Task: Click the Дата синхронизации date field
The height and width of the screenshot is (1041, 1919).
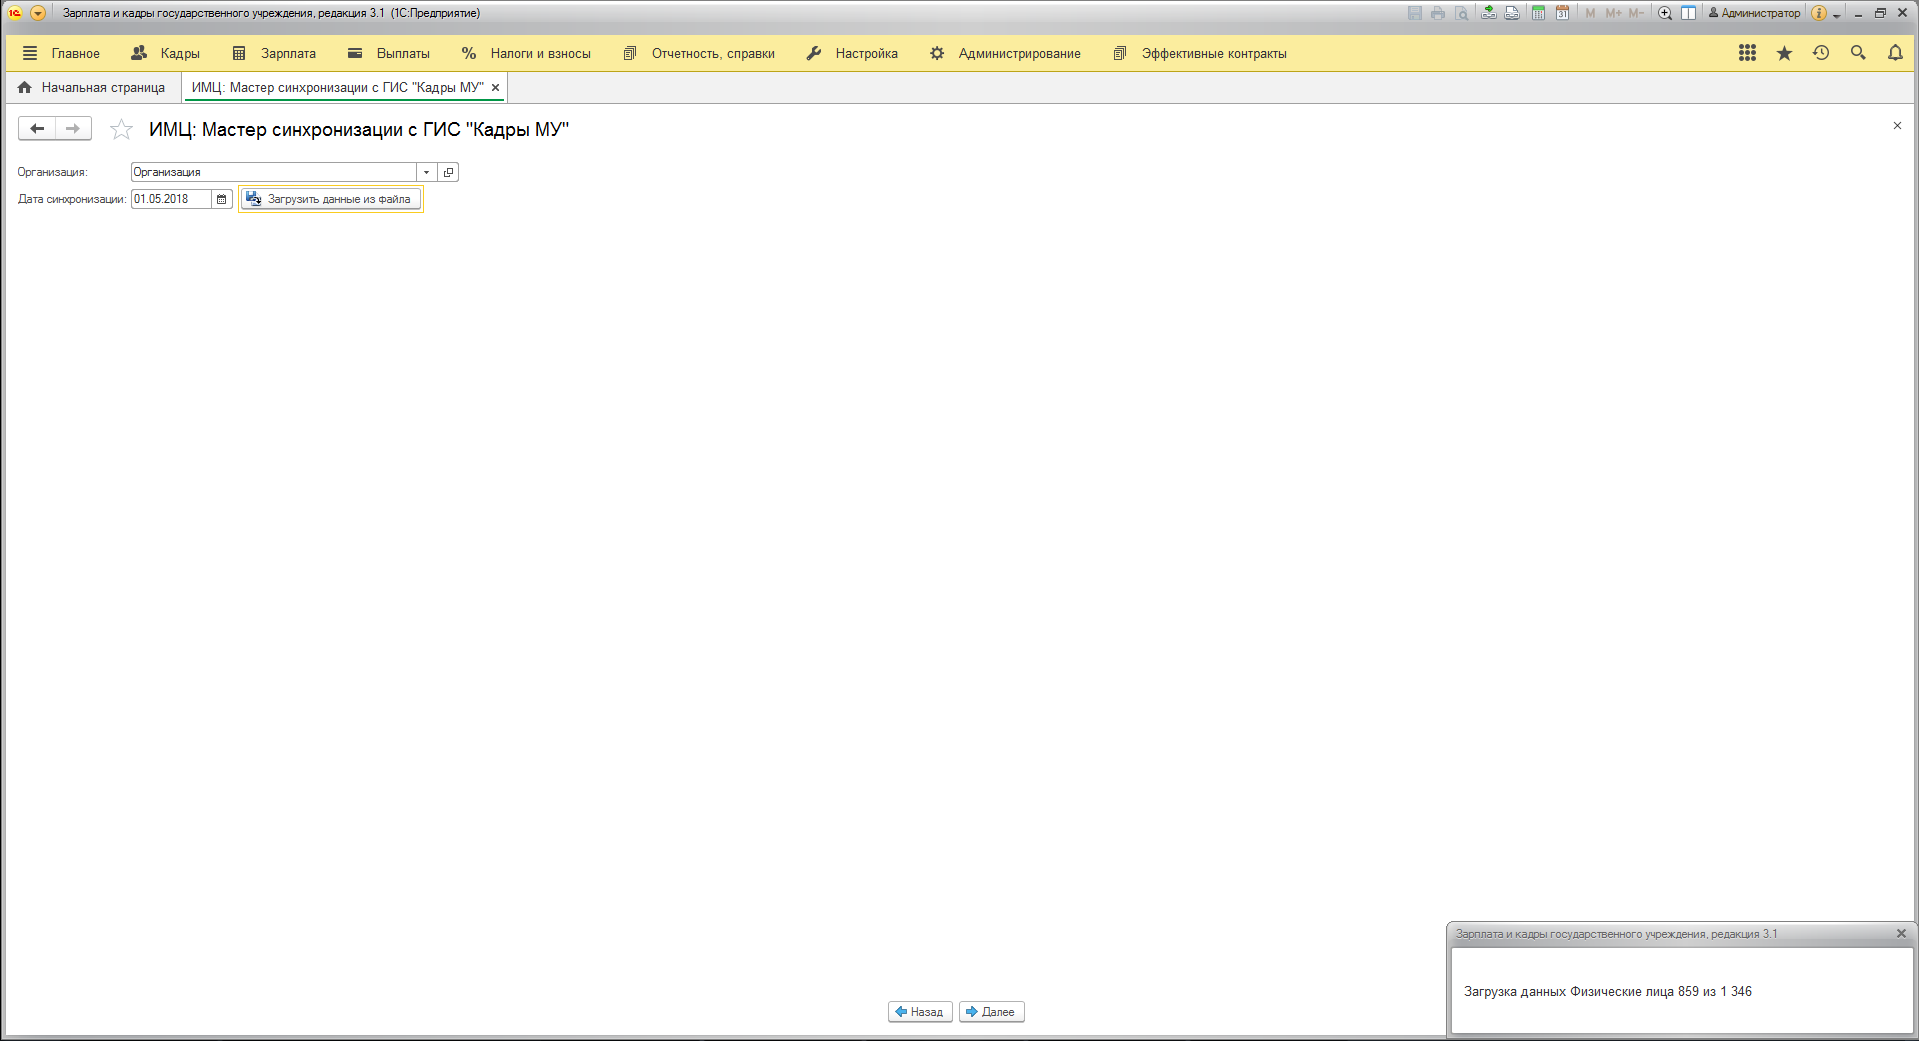Action: pyautogui.click(x=170, y=199)
